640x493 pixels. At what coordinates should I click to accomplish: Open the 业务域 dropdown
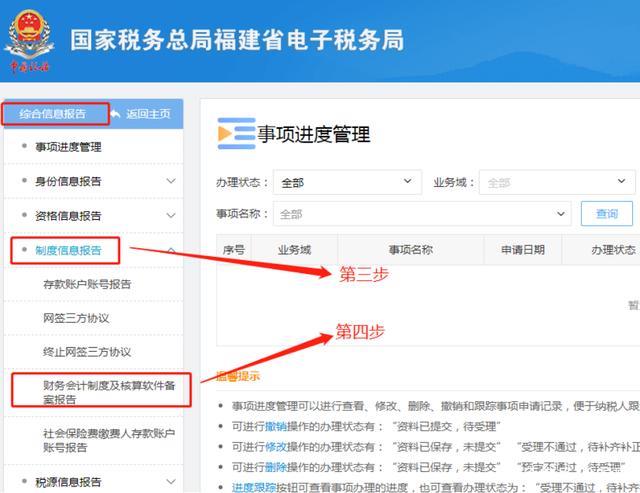557,182
